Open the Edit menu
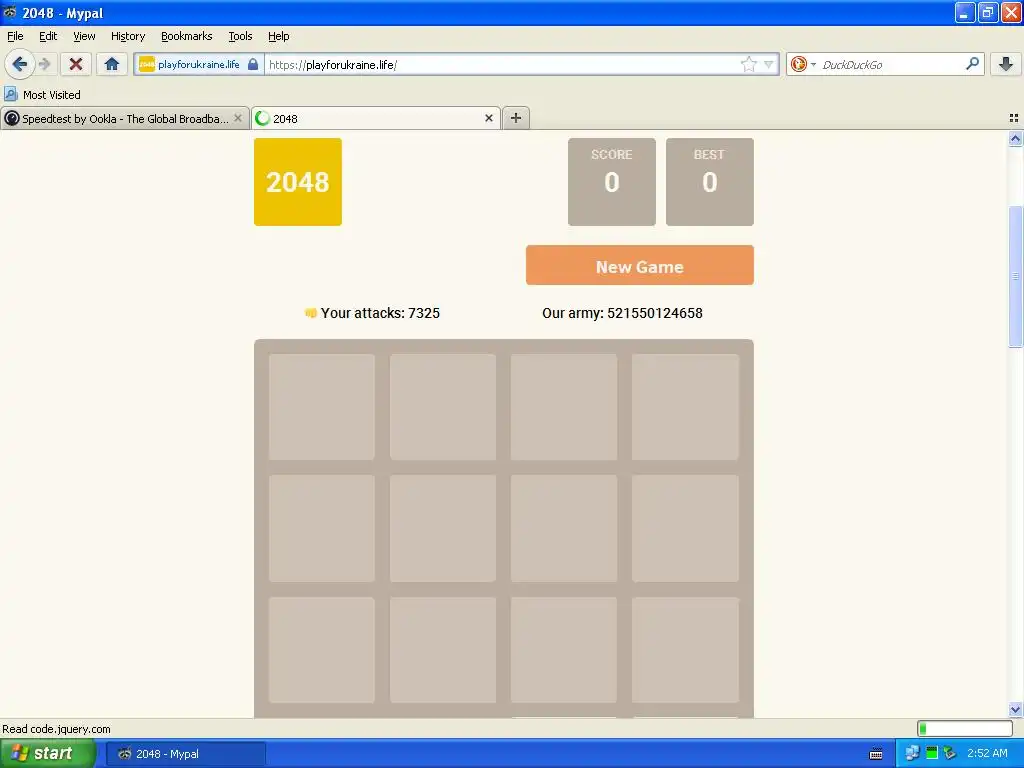The width and height of the screenshot is (1024, 768). (x=48, y=36)
